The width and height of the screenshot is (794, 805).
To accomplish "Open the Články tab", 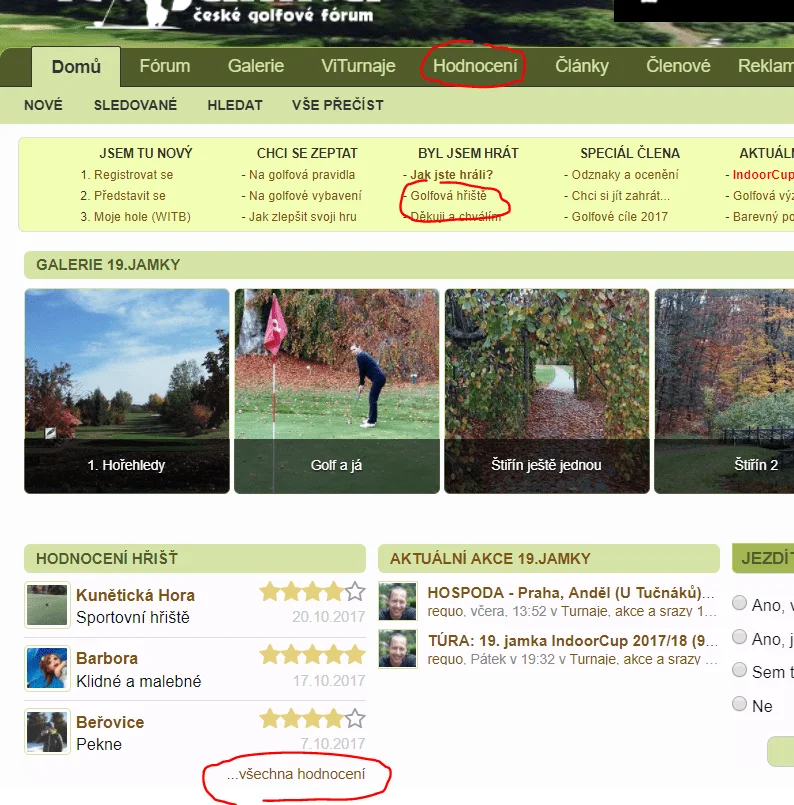I will [x=582, y=66].
